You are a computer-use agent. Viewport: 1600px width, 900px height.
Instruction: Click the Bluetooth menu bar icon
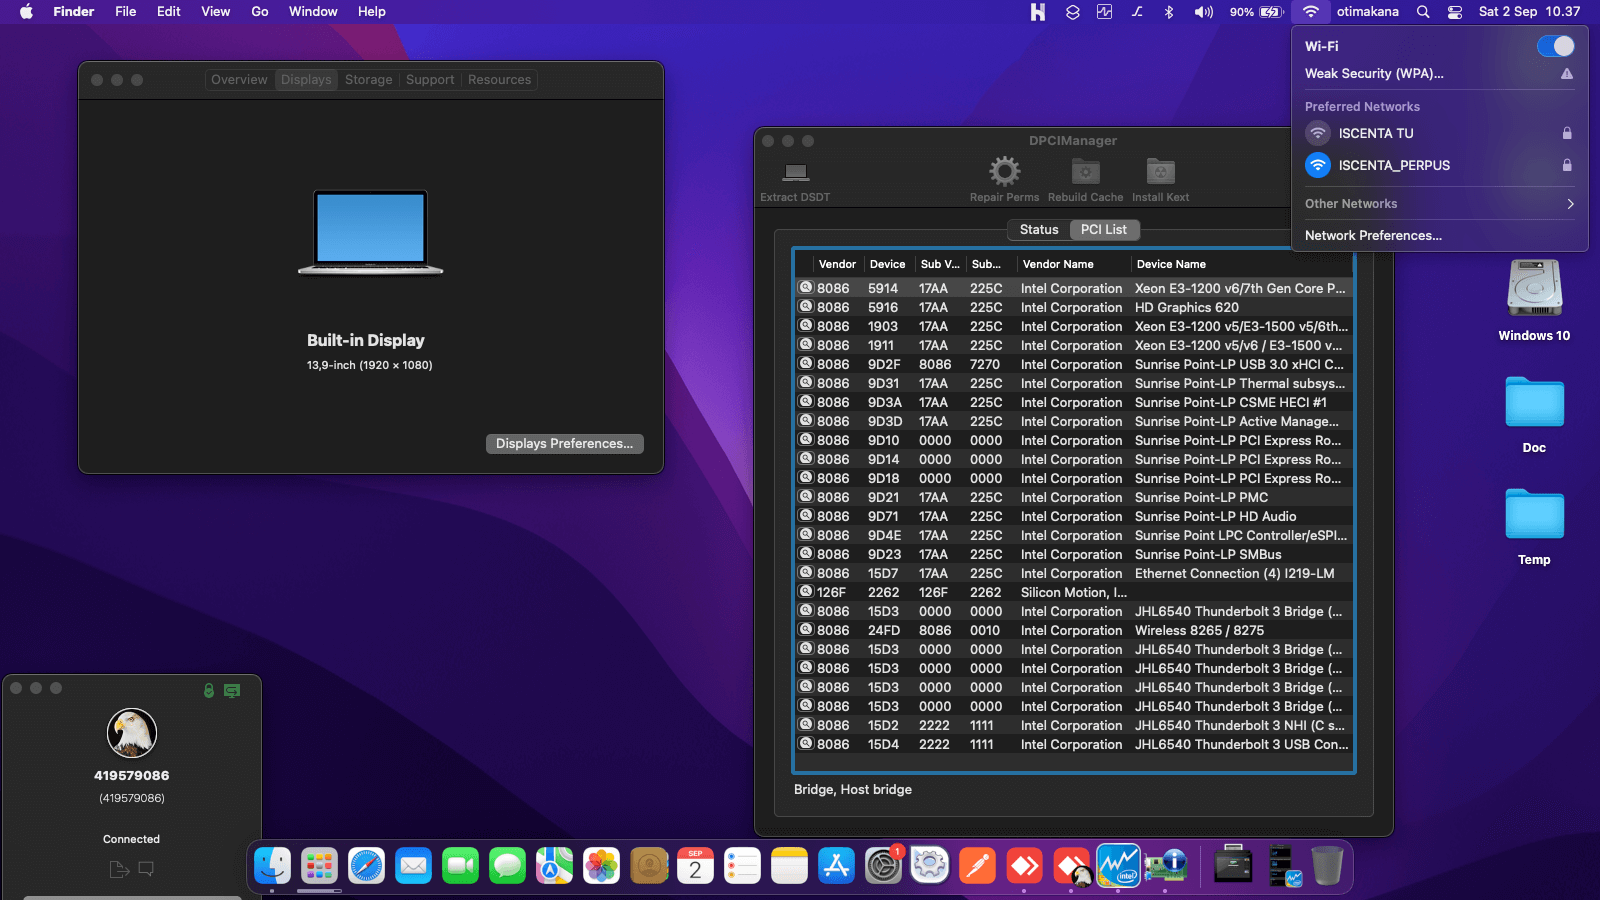coord(1169,12)
